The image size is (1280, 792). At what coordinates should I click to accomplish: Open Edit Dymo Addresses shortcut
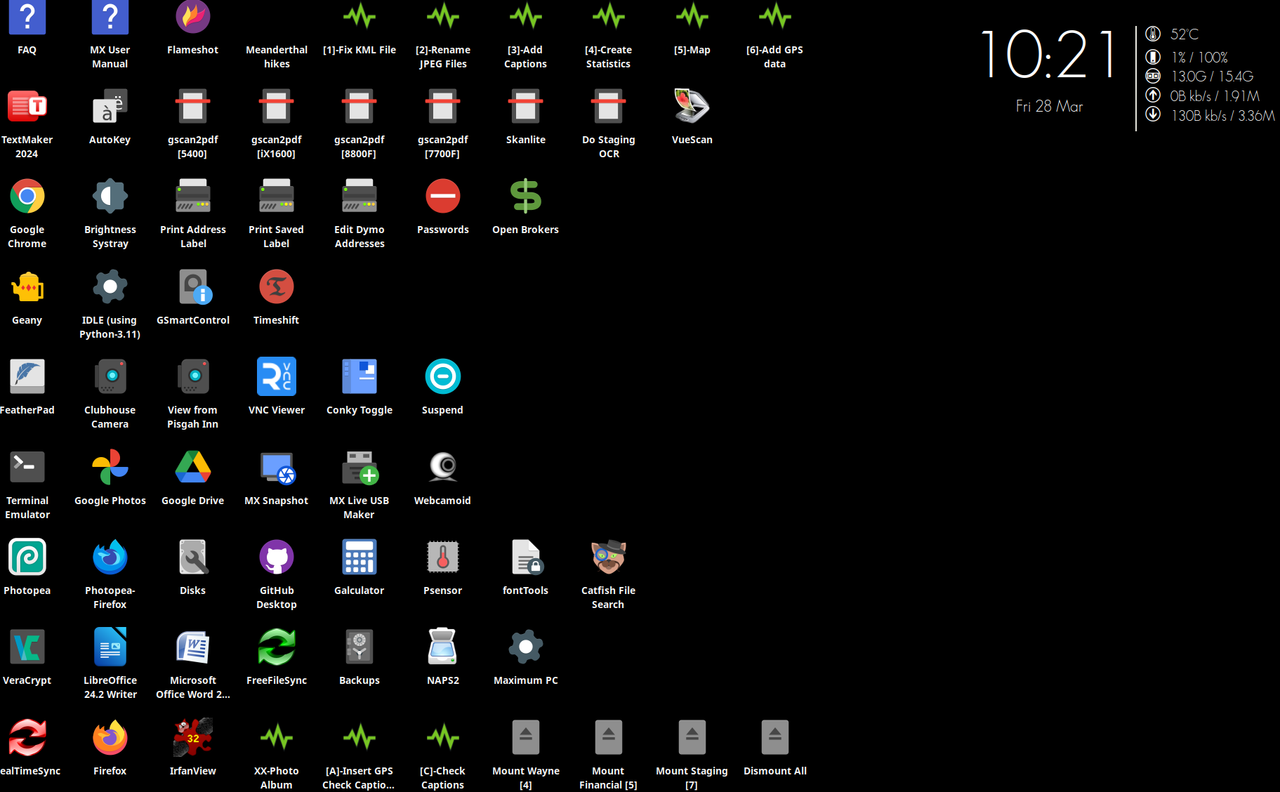coord(359,197)
